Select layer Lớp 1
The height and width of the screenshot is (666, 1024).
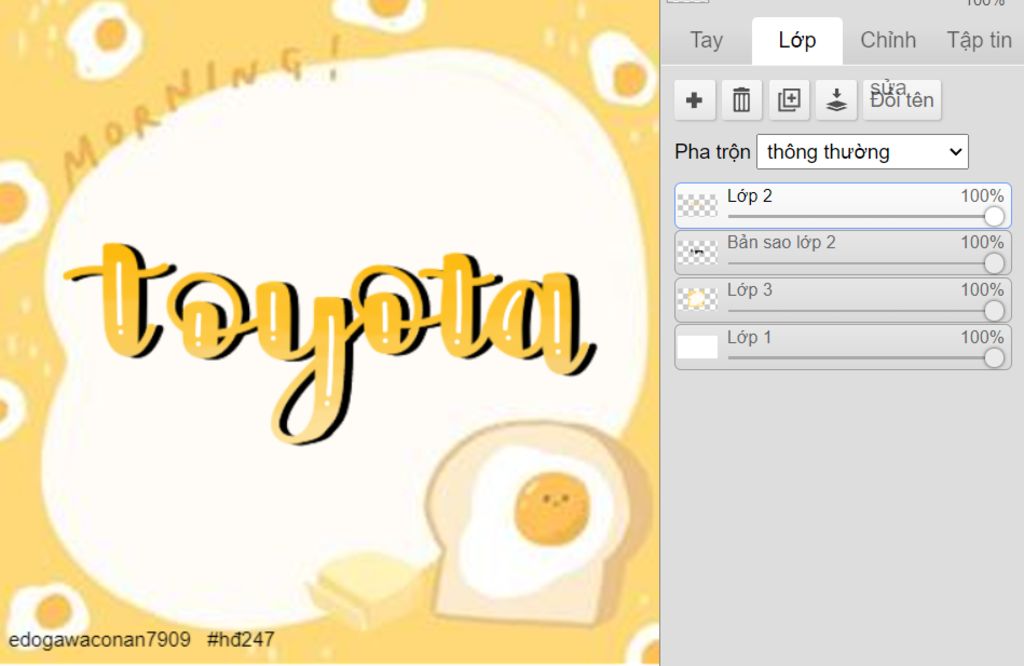(x=843, y=347)
